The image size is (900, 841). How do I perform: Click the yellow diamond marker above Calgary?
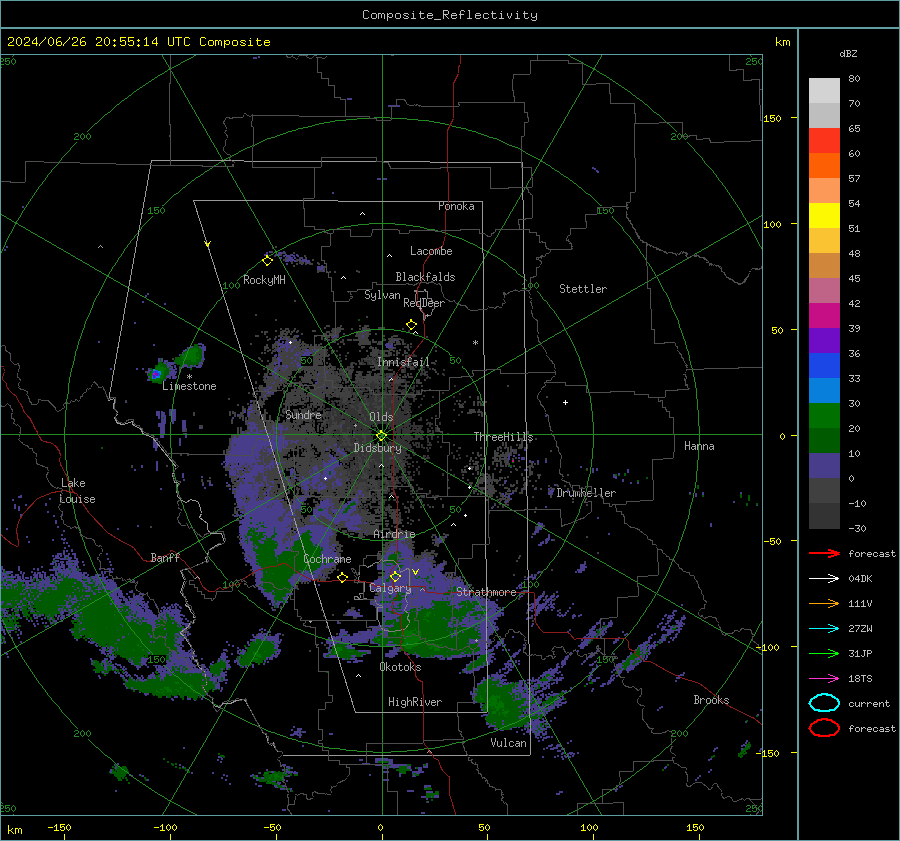[395, 576]
